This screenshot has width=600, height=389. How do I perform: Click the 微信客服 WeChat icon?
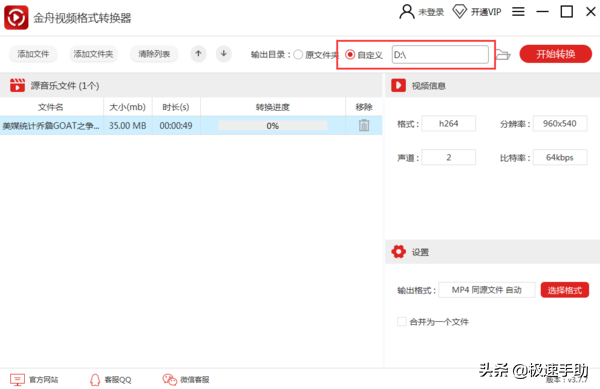pyautogui.click(x=170, y=379)
